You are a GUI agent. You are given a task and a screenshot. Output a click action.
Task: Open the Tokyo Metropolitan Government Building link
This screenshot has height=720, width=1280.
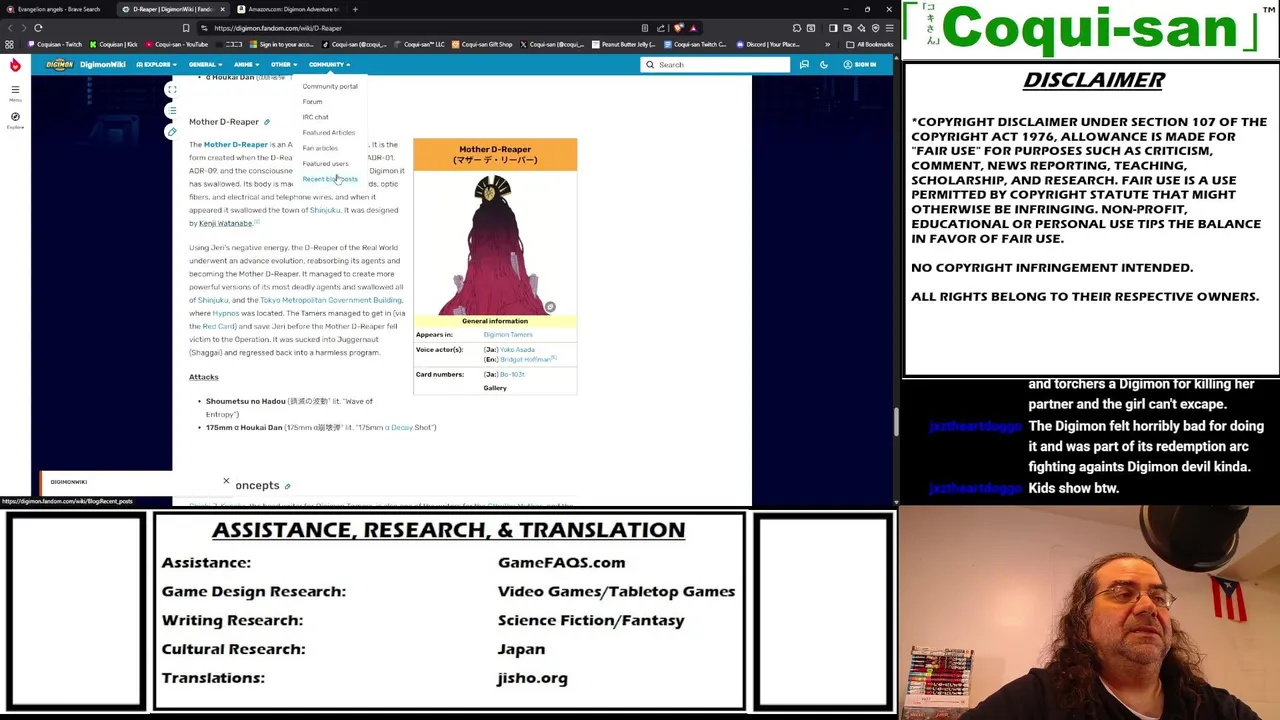[x=331, y=300]
